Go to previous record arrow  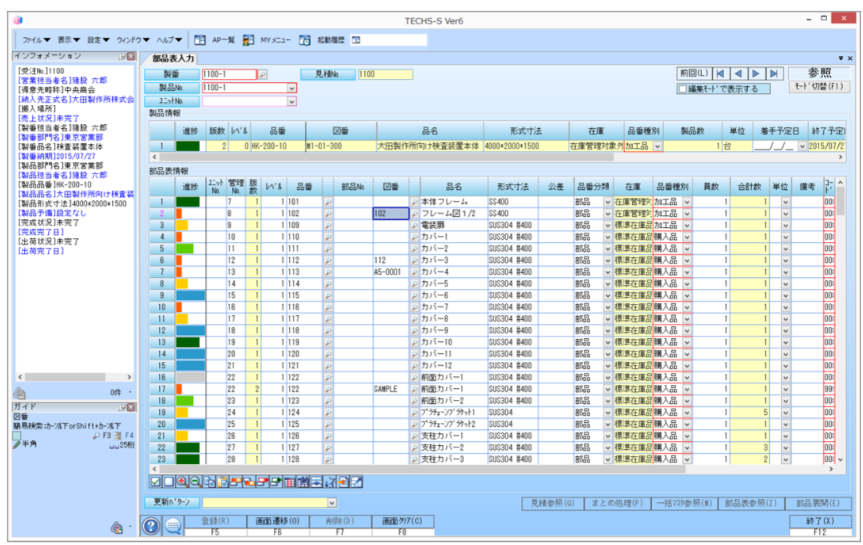coord(738,74)
